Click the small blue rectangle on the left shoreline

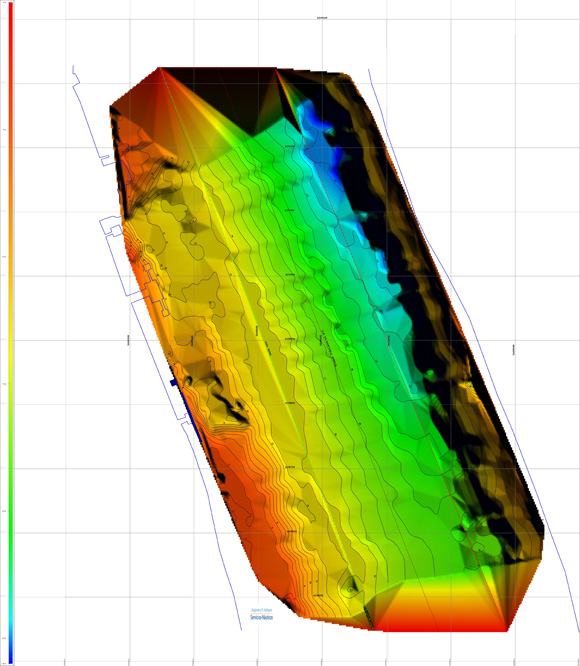click(x=173, y=382)
